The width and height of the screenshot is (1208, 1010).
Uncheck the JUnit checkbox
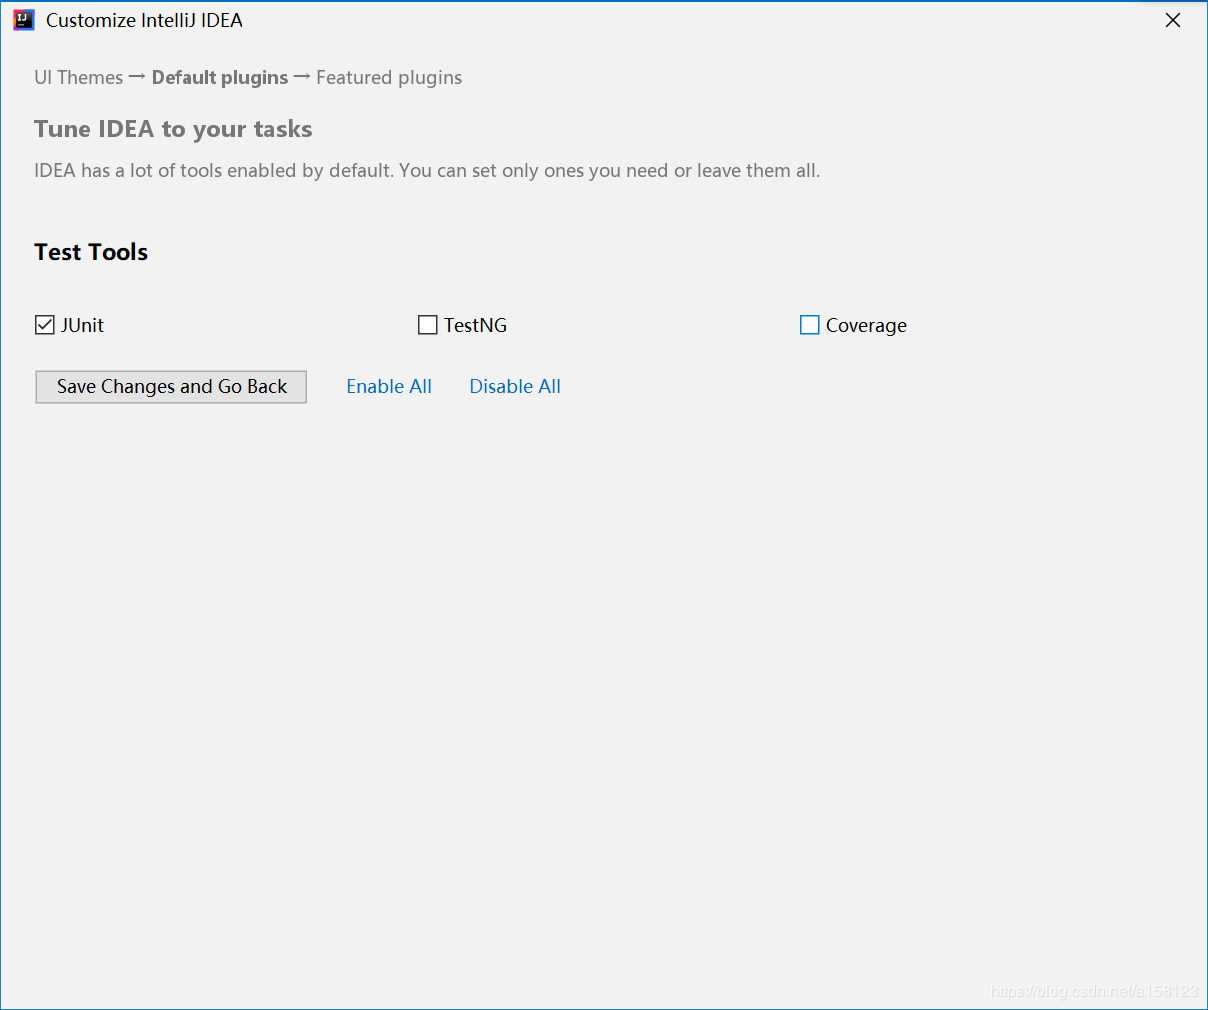pyautogui.click(x=44, y=325)
